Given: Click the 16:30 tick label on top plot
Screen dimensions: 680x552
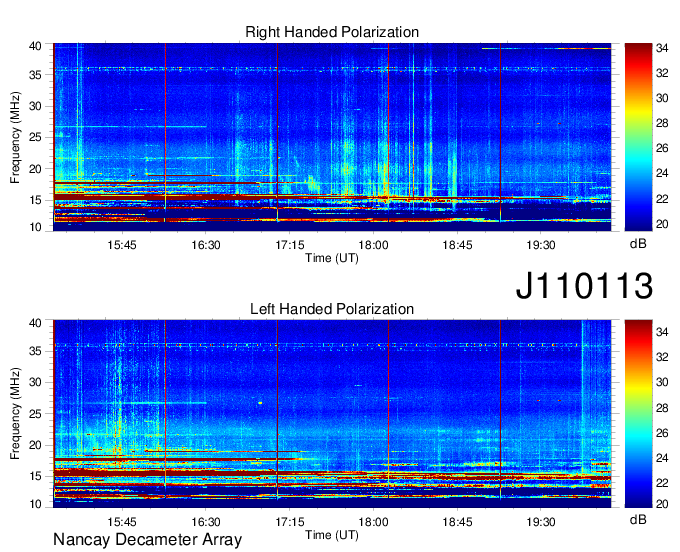Looking at the screenshot, I should tap(206, 245).
